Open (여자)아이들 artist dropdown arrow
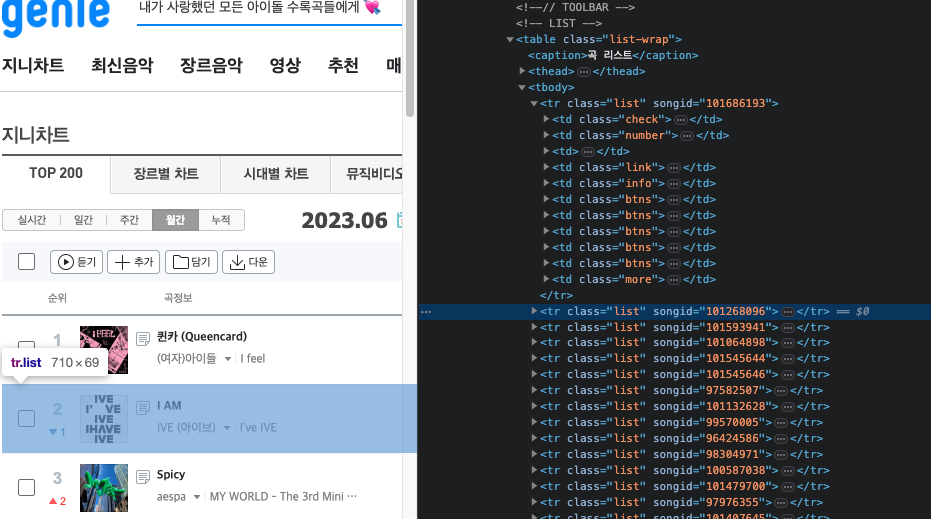This screenshot has width=931, height=519. tap(227, 359)
